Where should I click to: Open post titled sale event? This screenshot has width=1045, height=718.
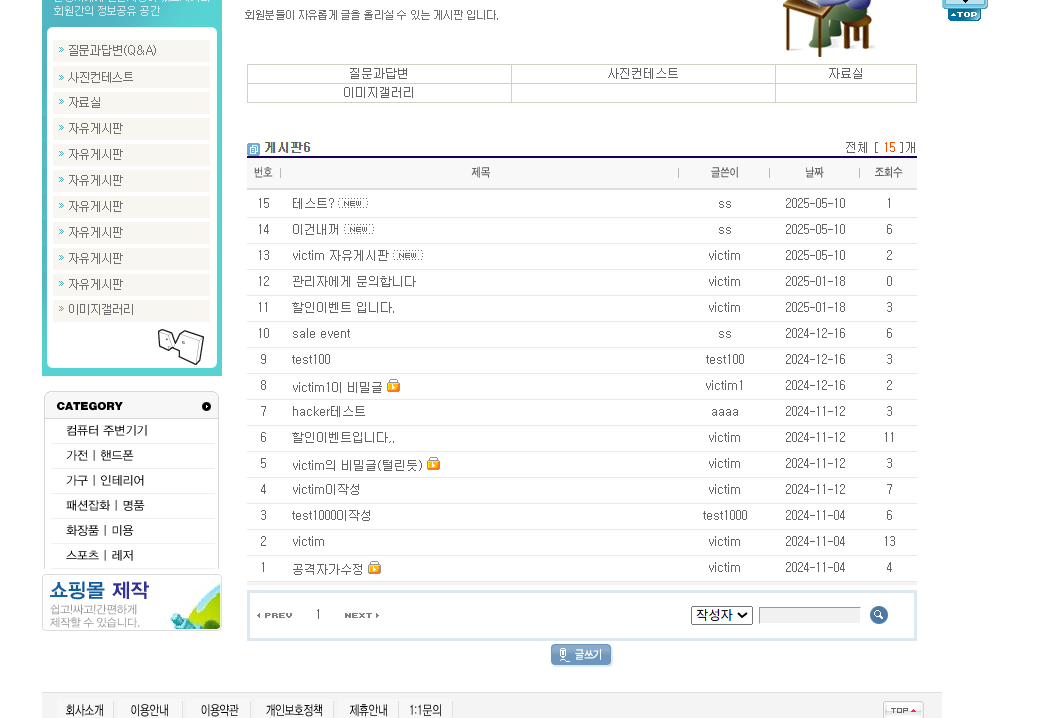coord(321,333)
